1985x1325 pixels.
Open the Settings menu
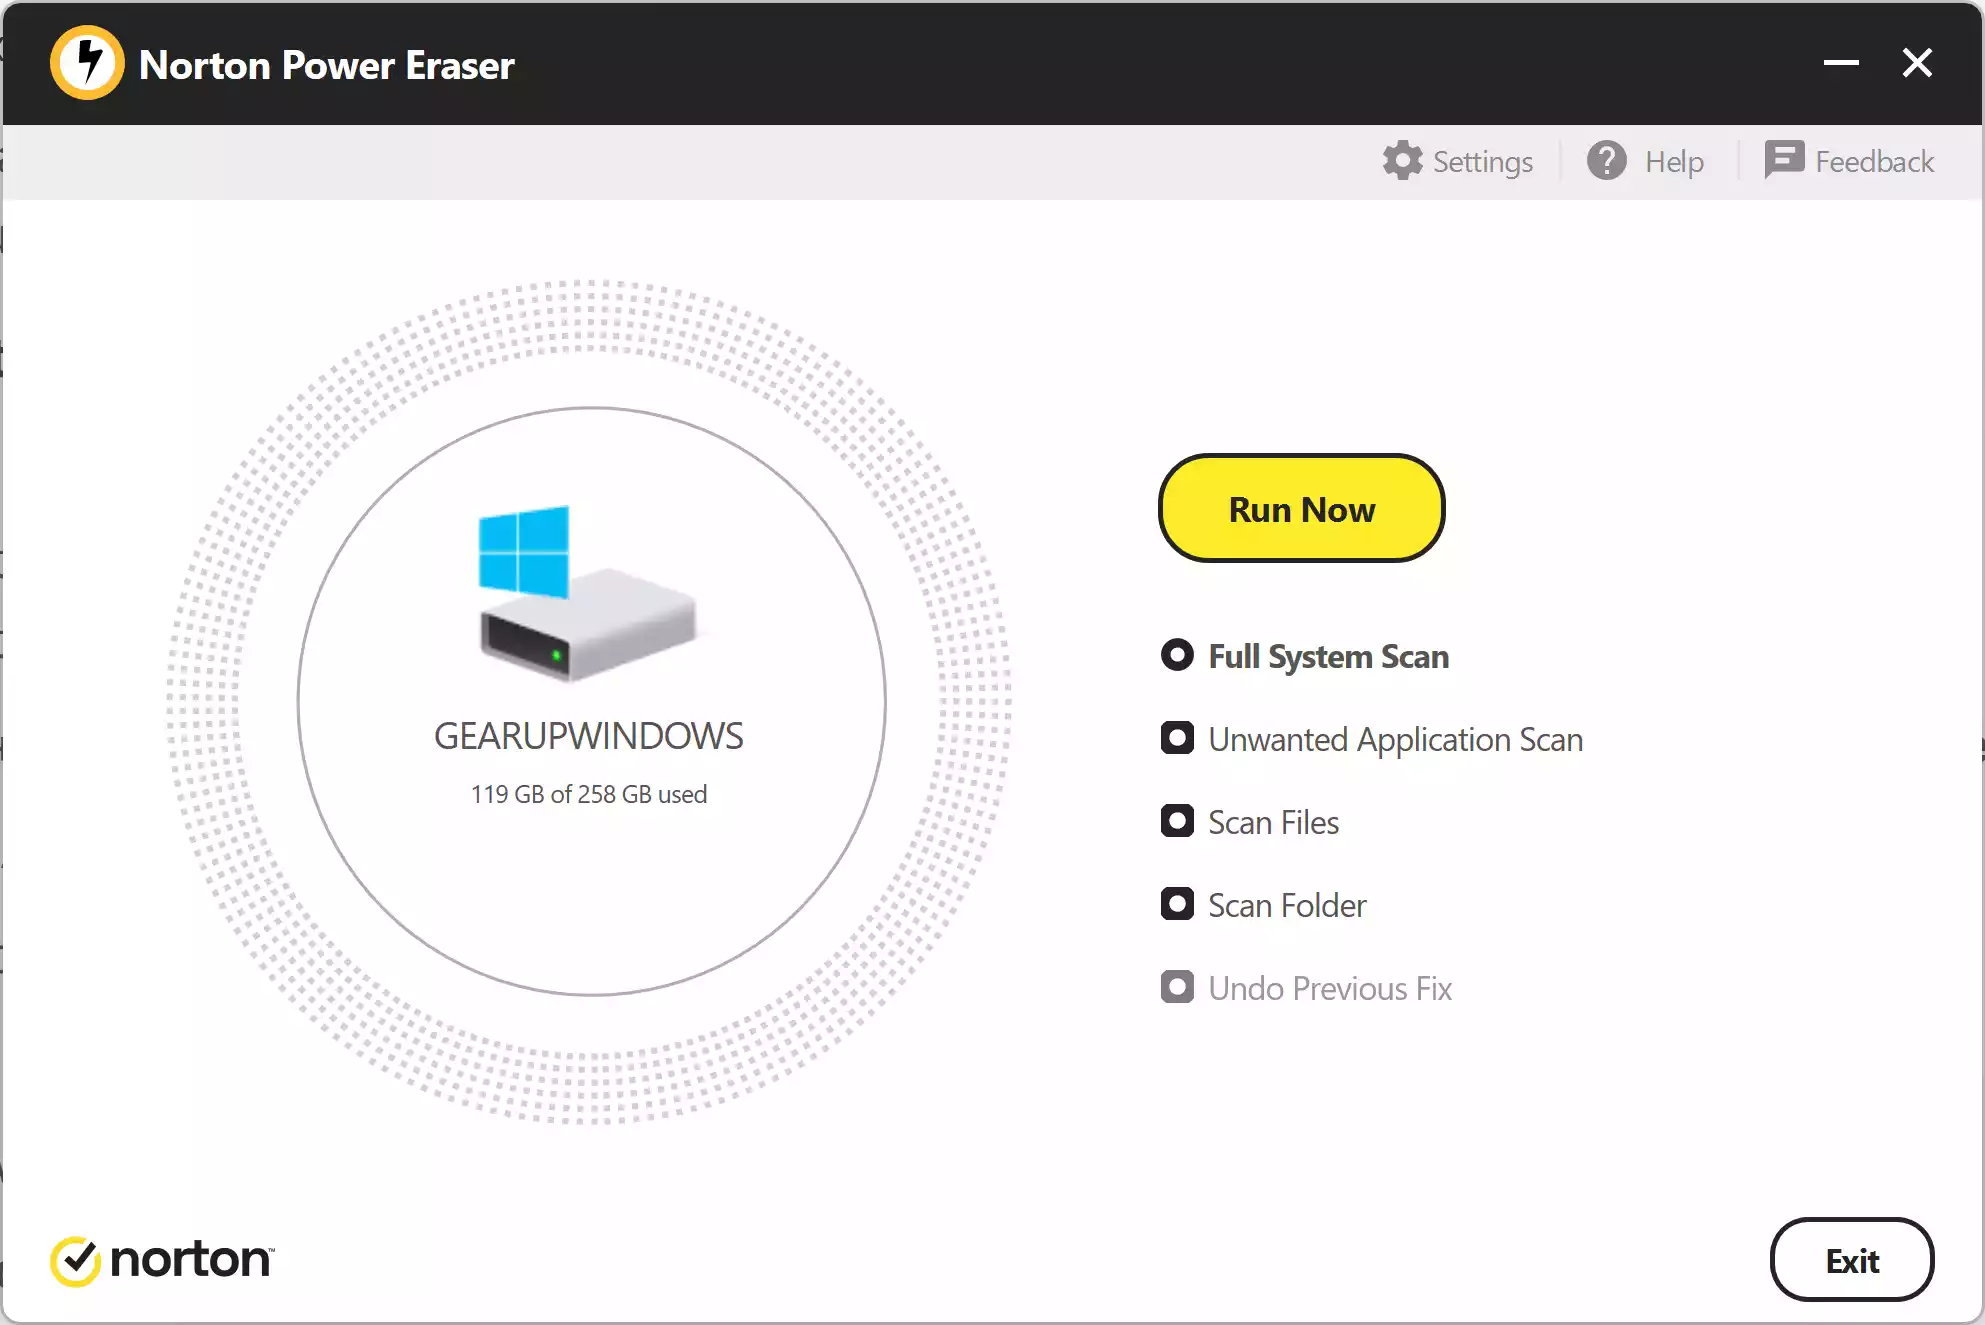coord(1482,160)
